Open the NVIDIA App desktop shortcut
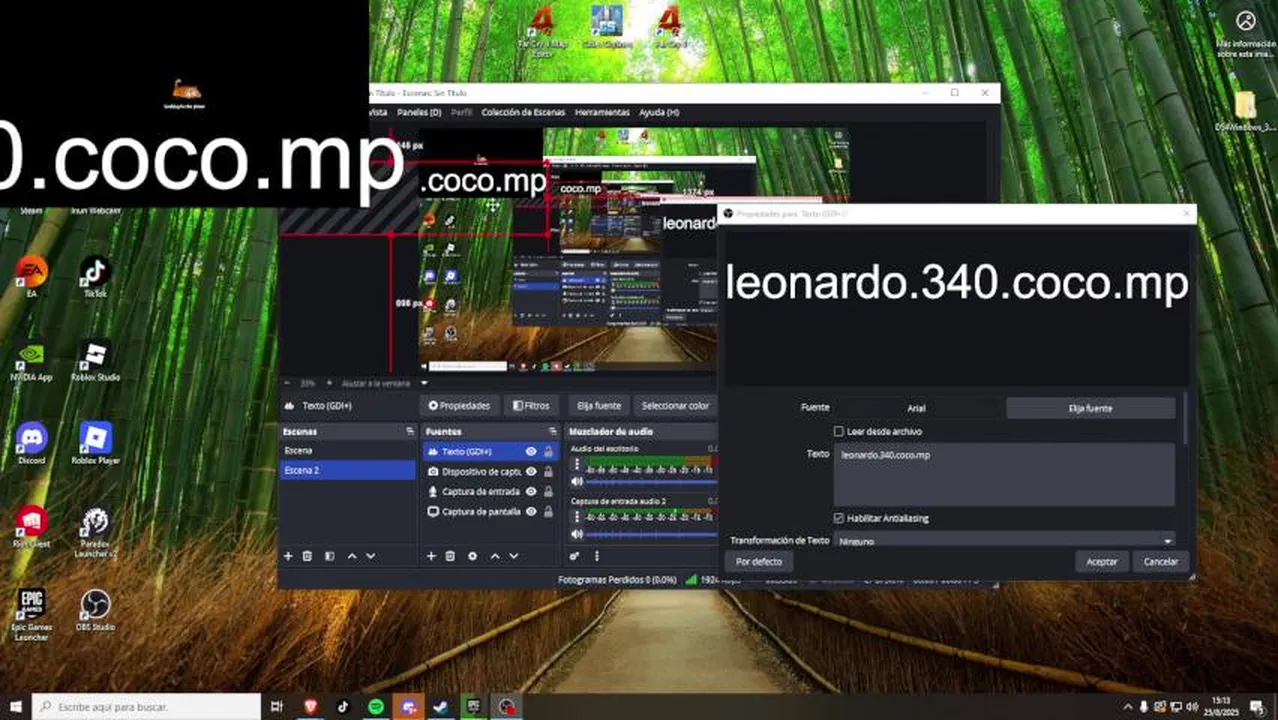 (32, 361)
